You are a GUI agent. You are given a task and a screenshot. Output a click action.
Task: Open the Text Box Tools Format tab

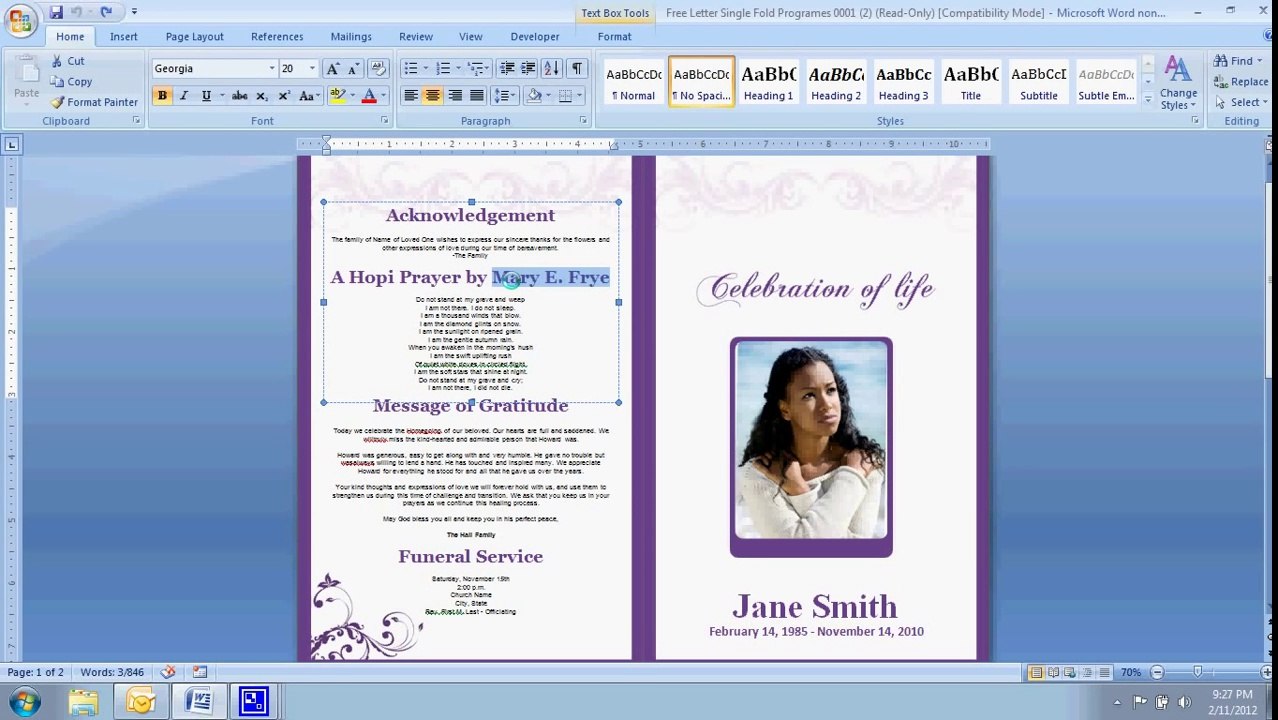[615, 37]
